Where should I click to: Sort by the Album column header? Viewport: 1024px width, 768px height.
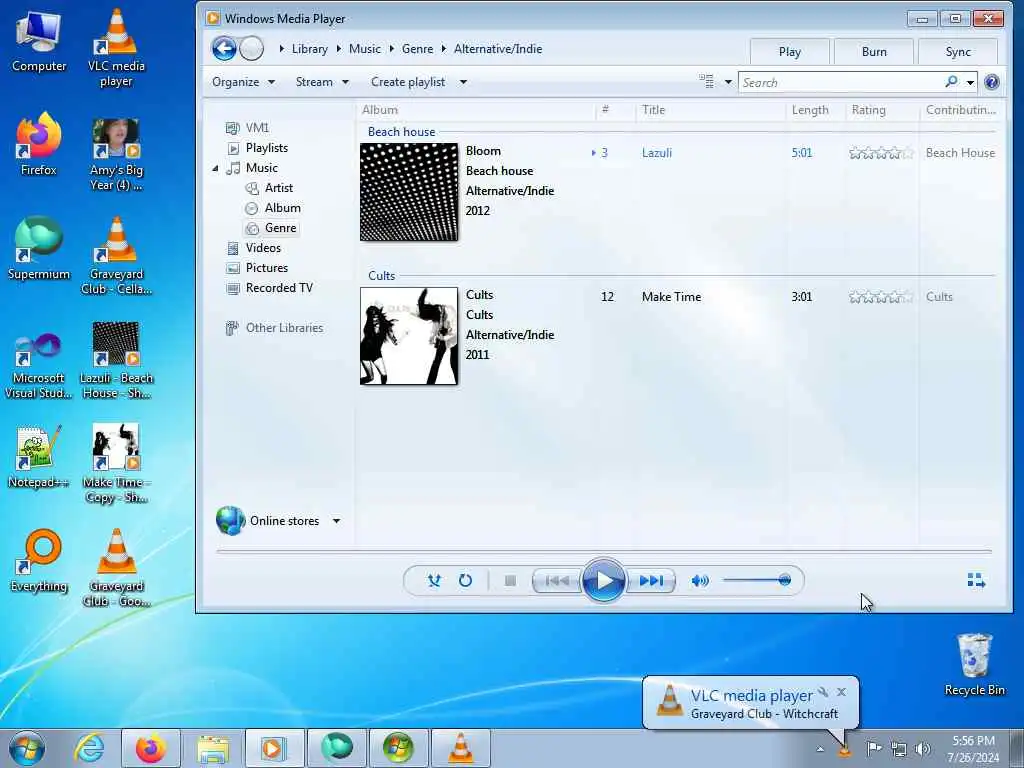[380, 110]
